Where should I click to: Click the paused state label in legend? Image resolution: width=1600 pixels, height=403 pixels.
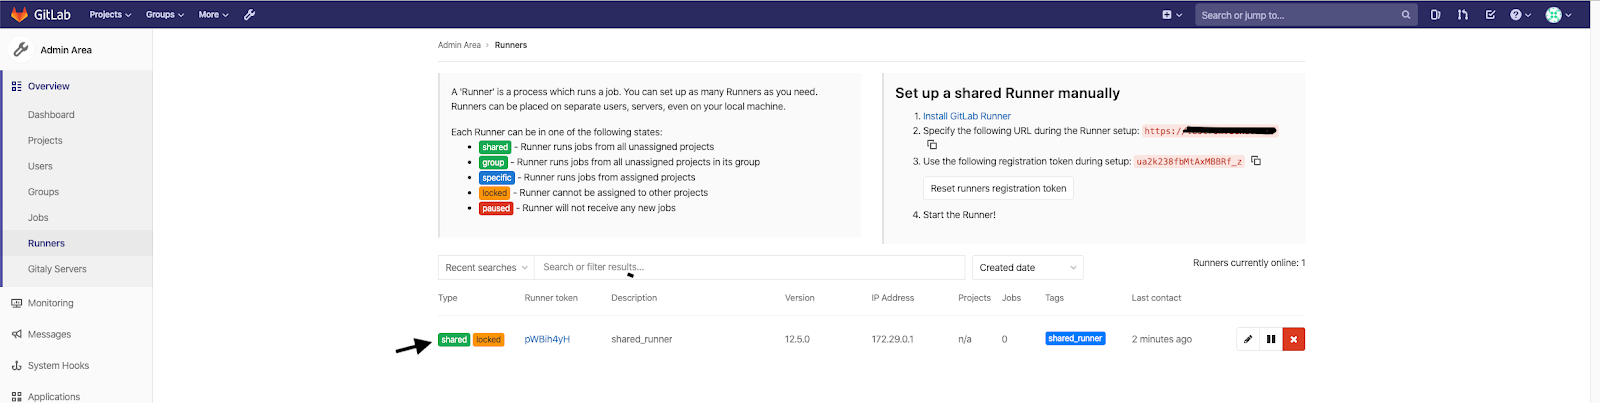tap(496, 208)
